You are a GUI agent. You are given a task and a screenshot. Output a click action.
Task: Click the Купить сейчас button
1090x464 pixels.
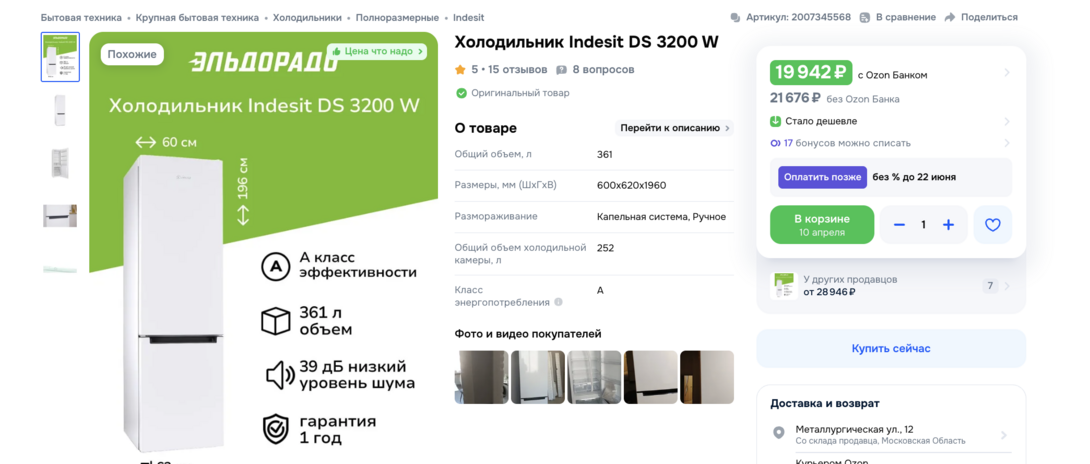(x=890, y=349)
